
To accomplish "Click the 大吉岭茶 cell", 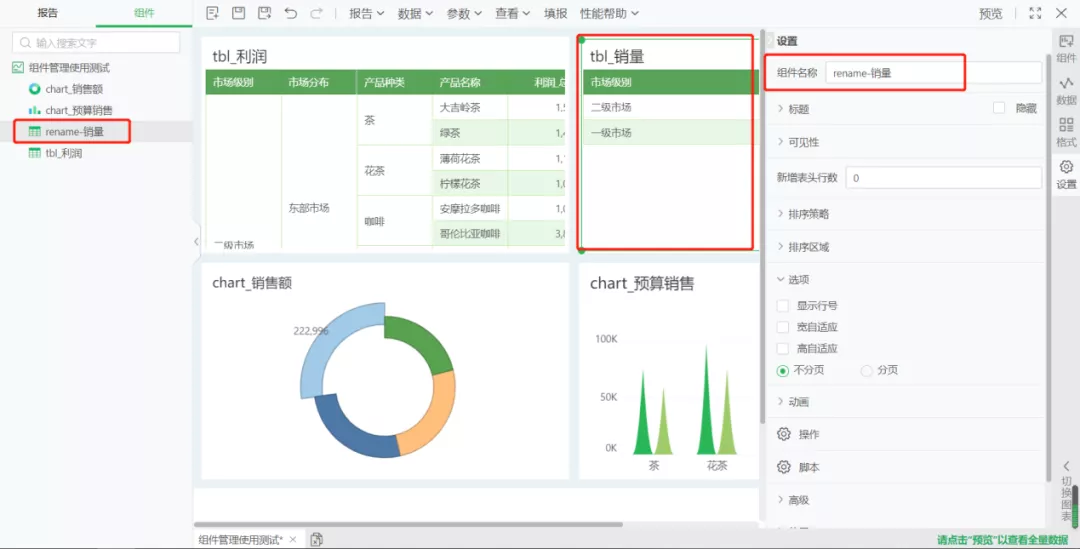I will 460,107.
